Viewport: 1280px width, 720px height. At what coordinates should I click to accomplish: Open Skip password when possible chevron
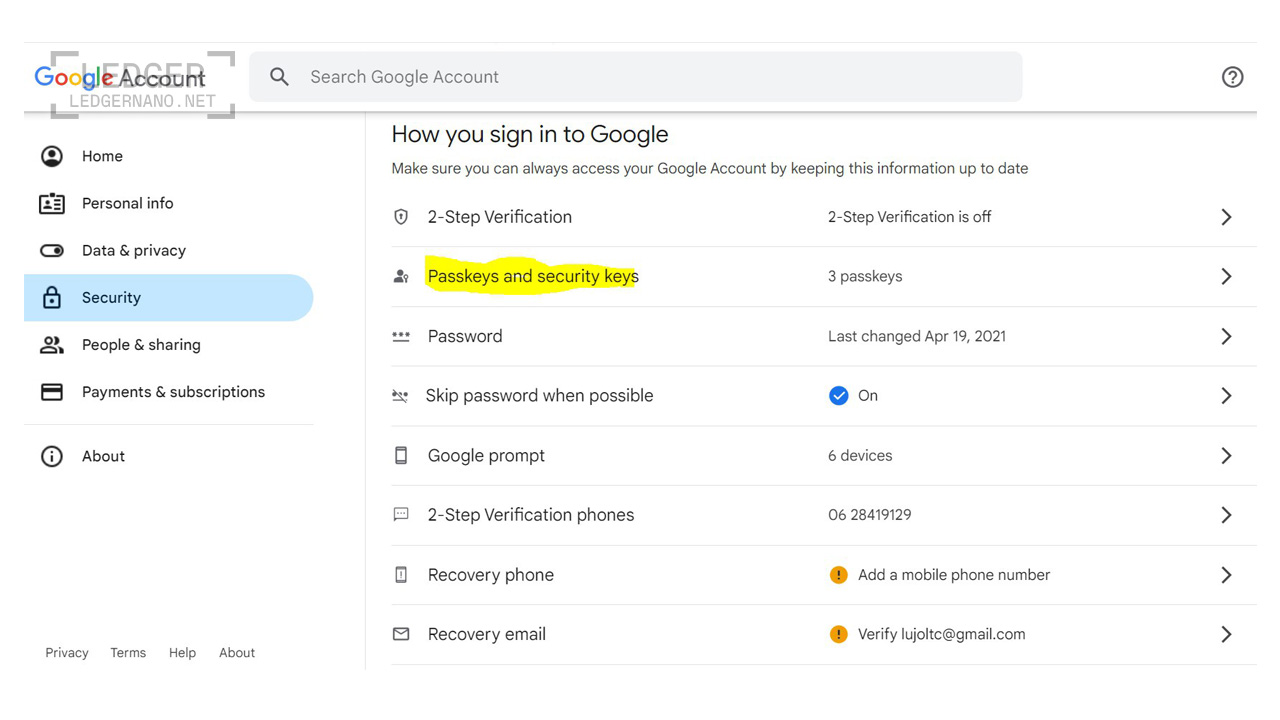click(x=1226, y=396)
